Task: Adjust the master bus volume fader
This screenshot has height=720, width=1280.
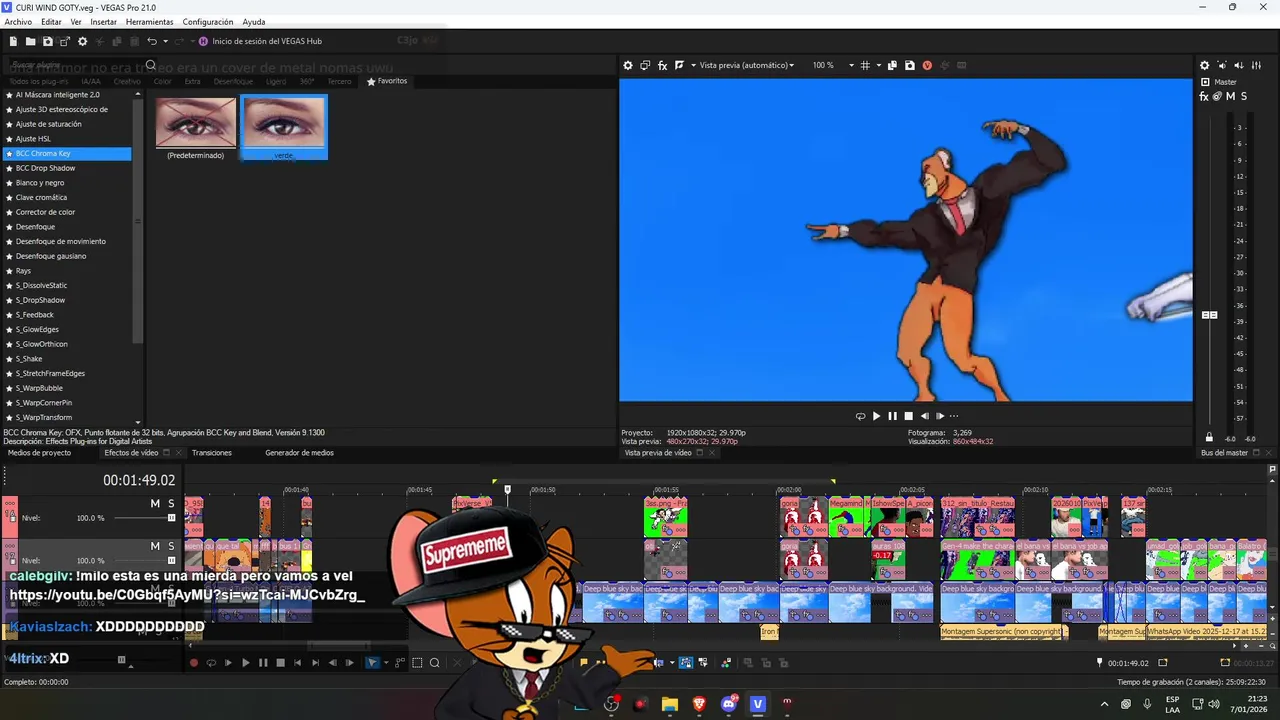Action: 1209,315
